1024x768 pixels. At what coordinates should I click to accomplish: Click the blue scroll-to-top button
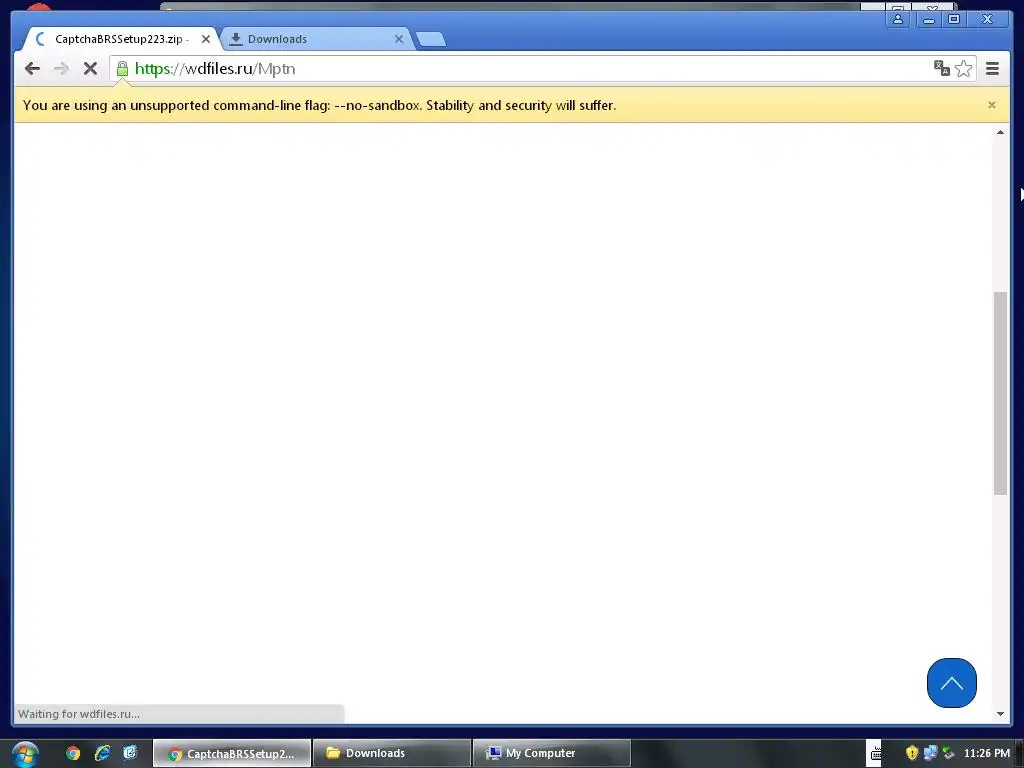(952, 683)
